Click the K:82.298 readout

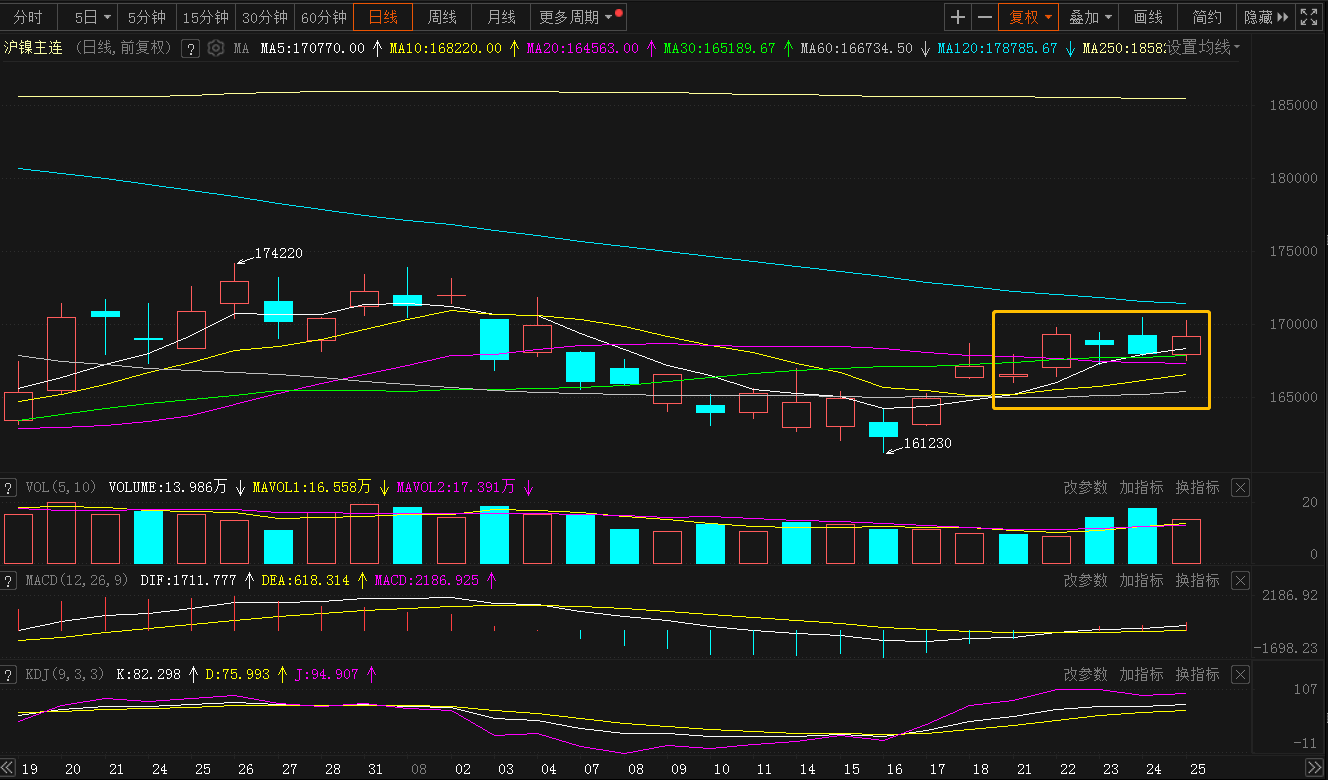(149, 675)
